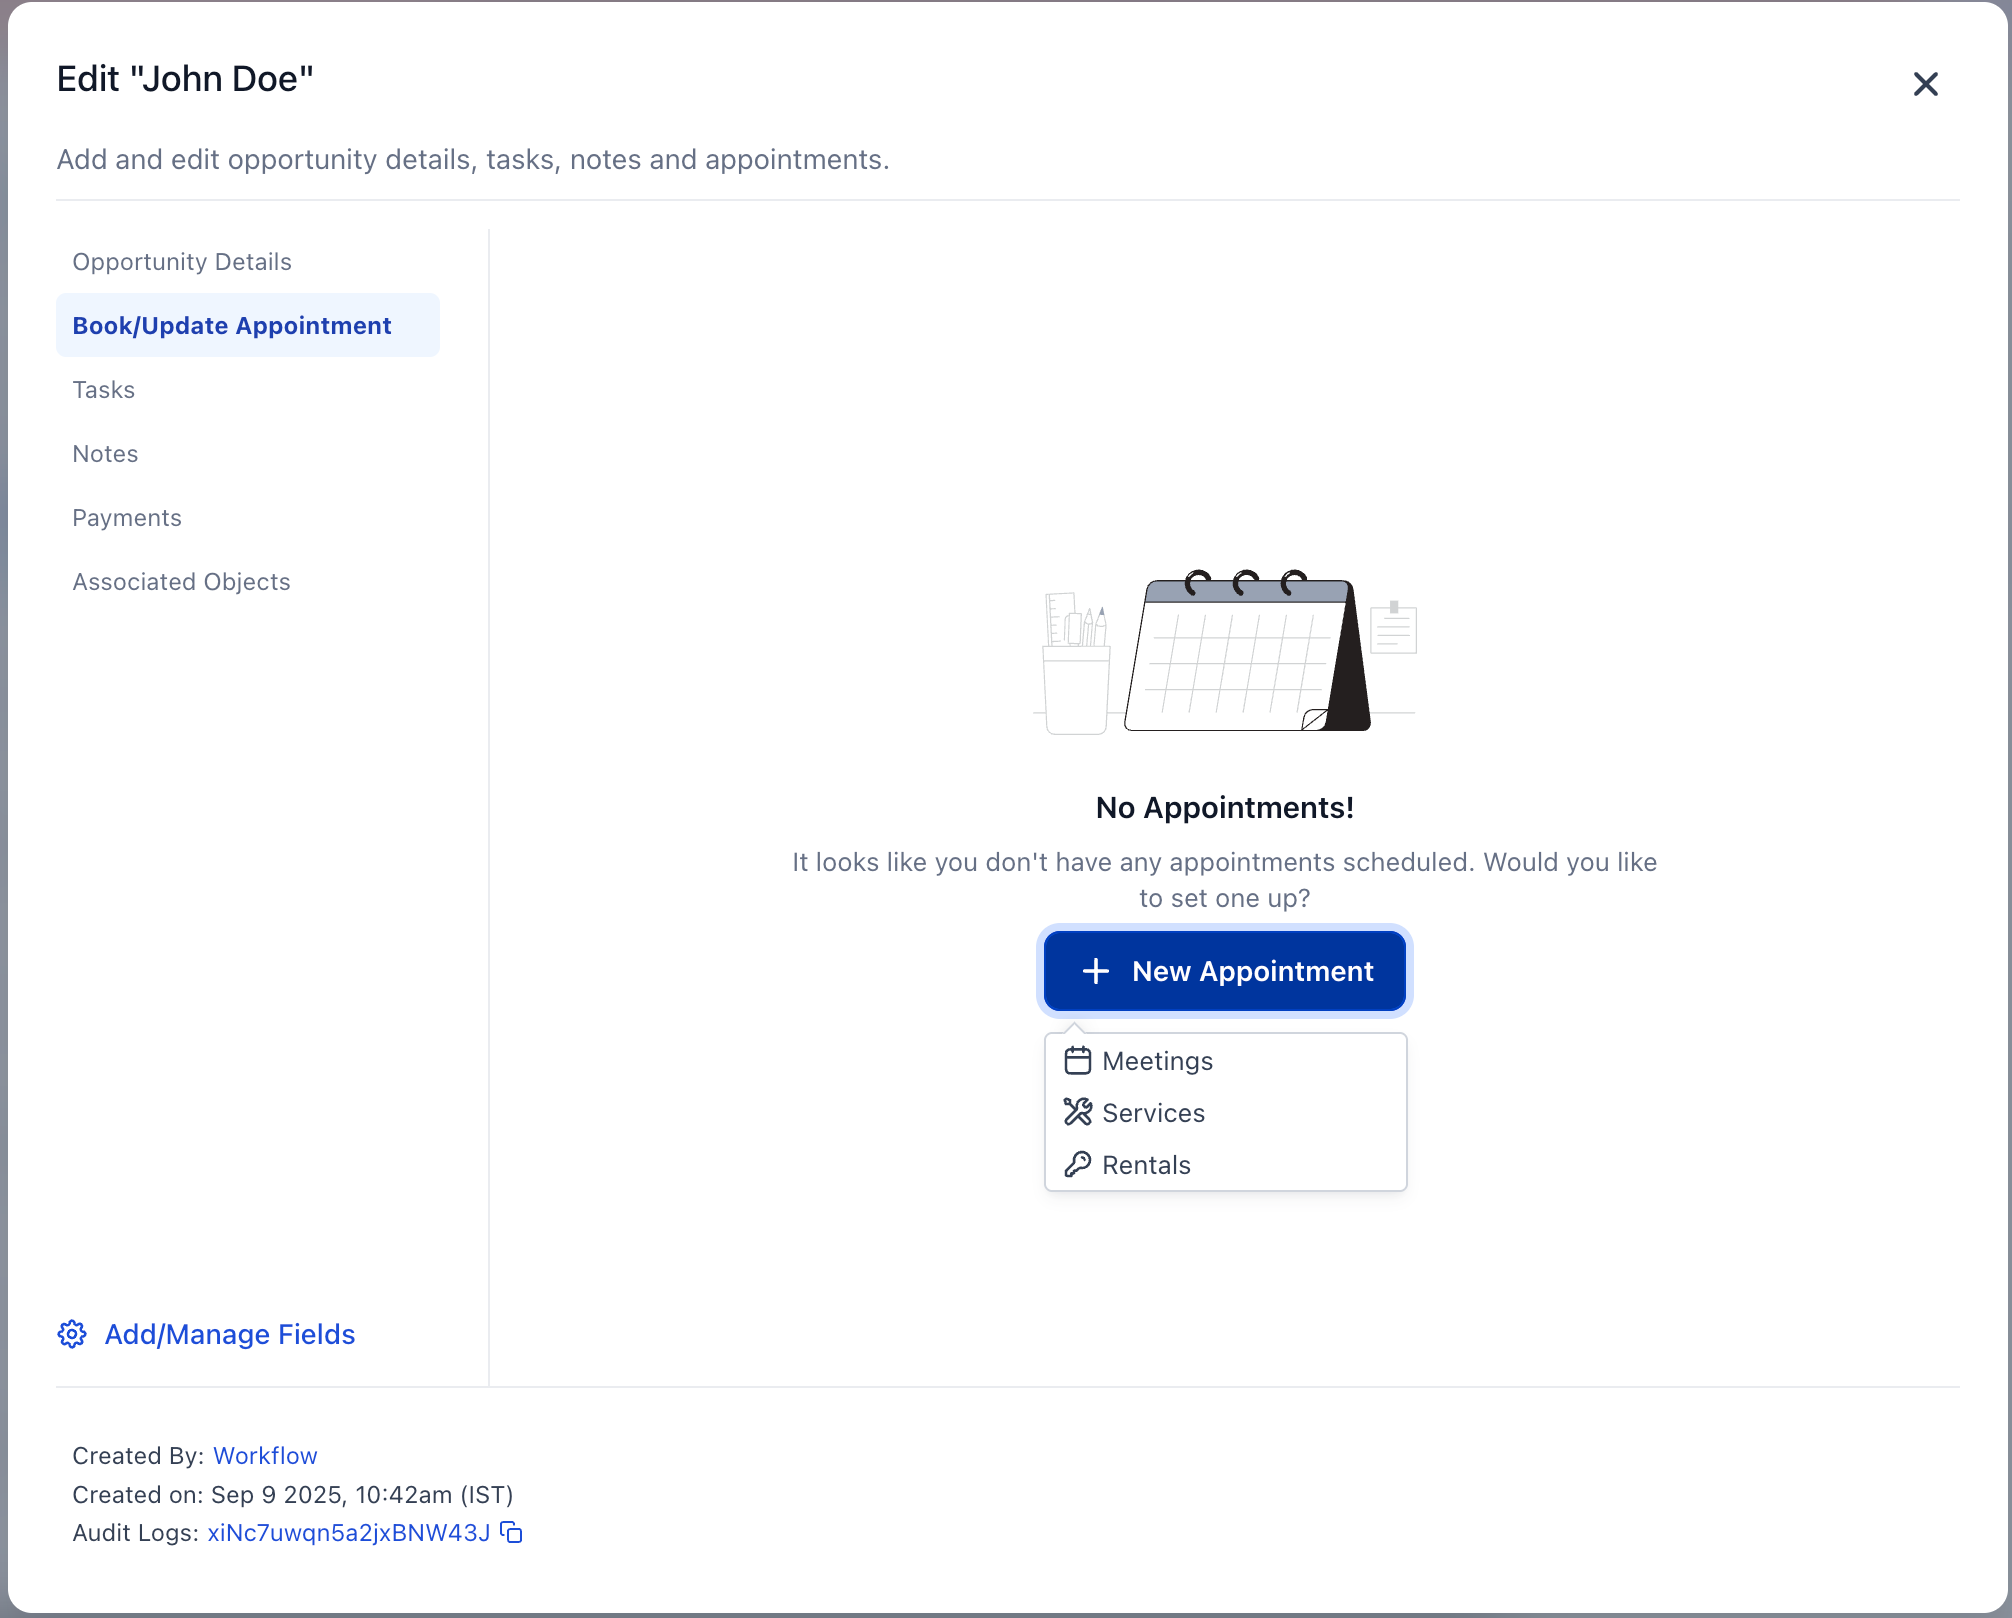Click the gear icon next to Add/Manage Fields
The width and height of the screenshot is (2012, 1618).
(71, 1334)
